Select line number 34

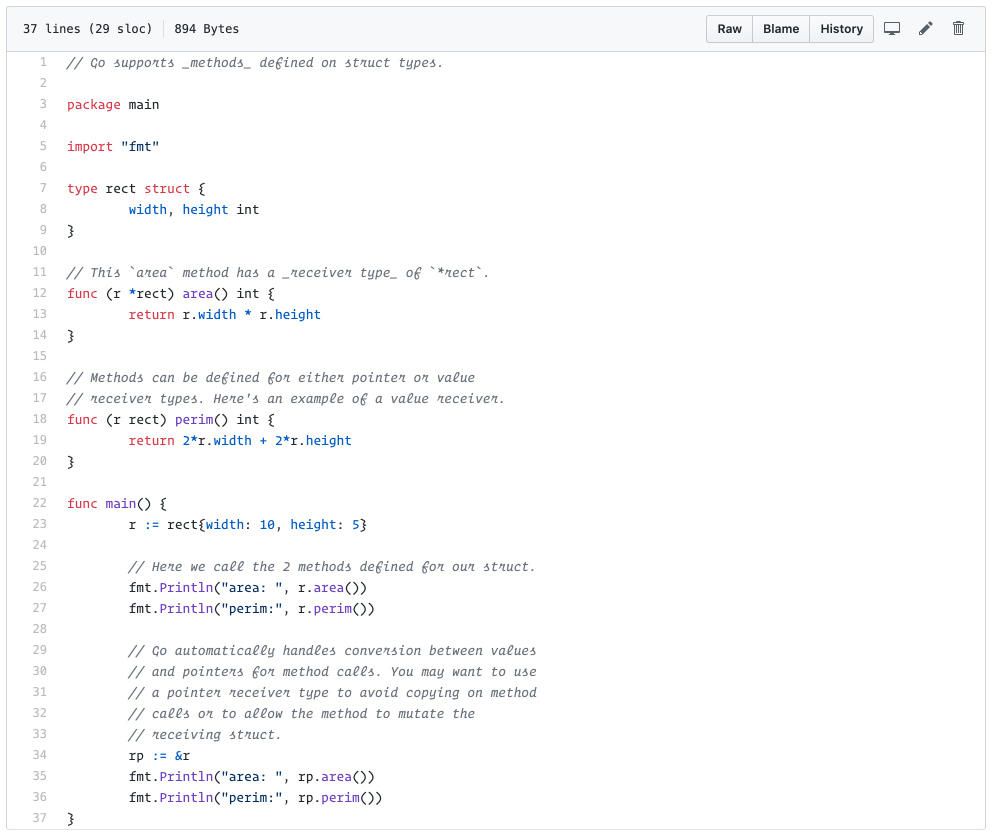tap(40, 755)
